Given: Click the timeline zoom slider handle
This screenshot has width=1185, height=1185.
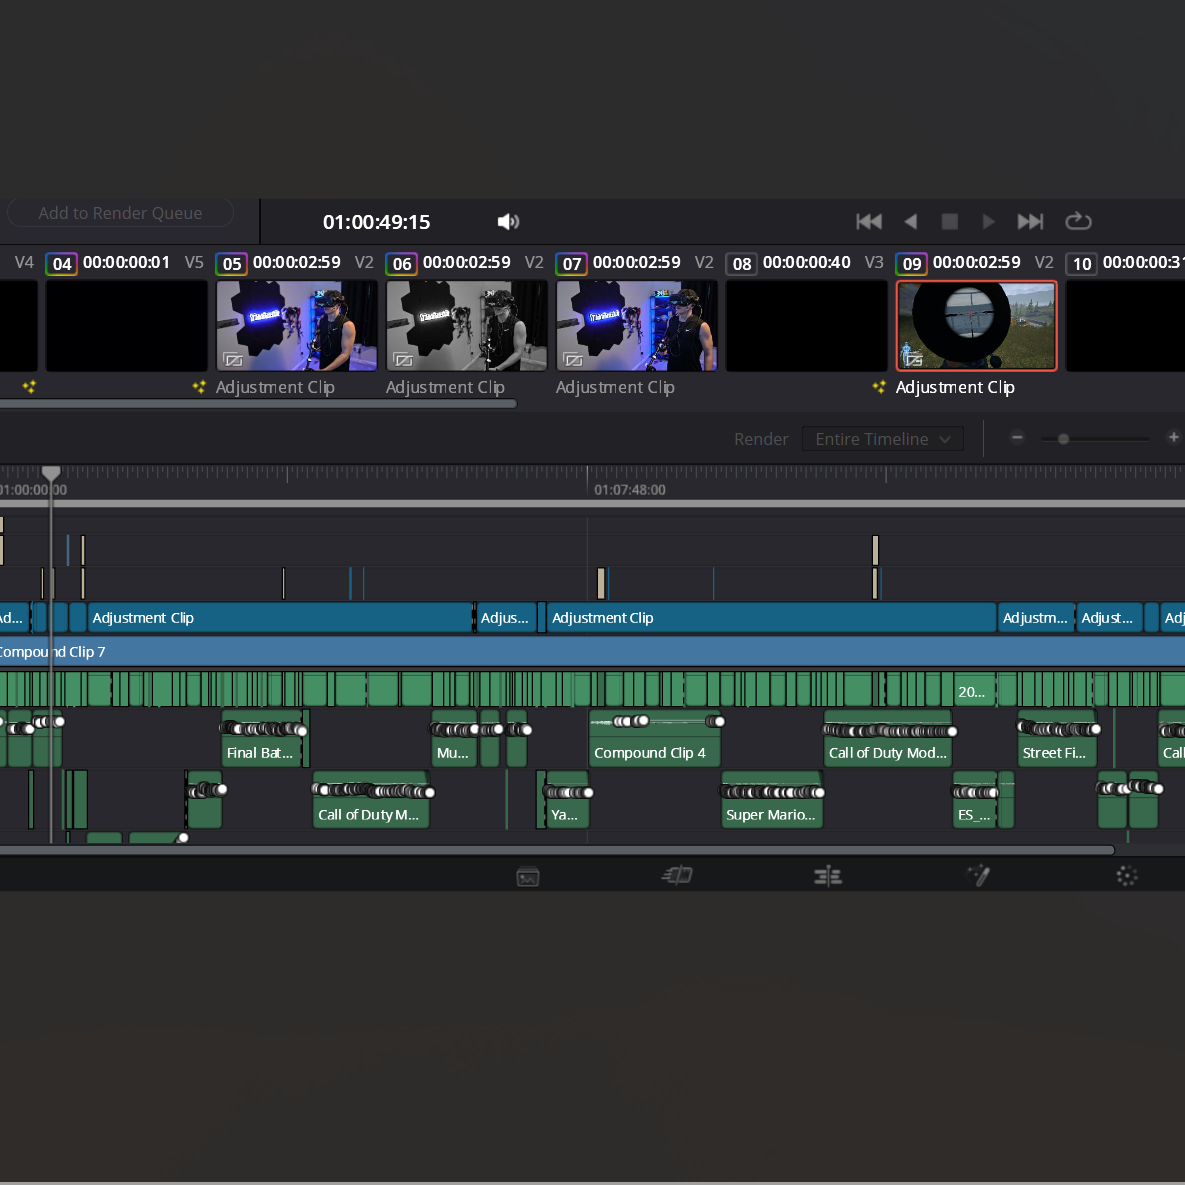Looking at the screenshot, I should (x=1063, y=439).
